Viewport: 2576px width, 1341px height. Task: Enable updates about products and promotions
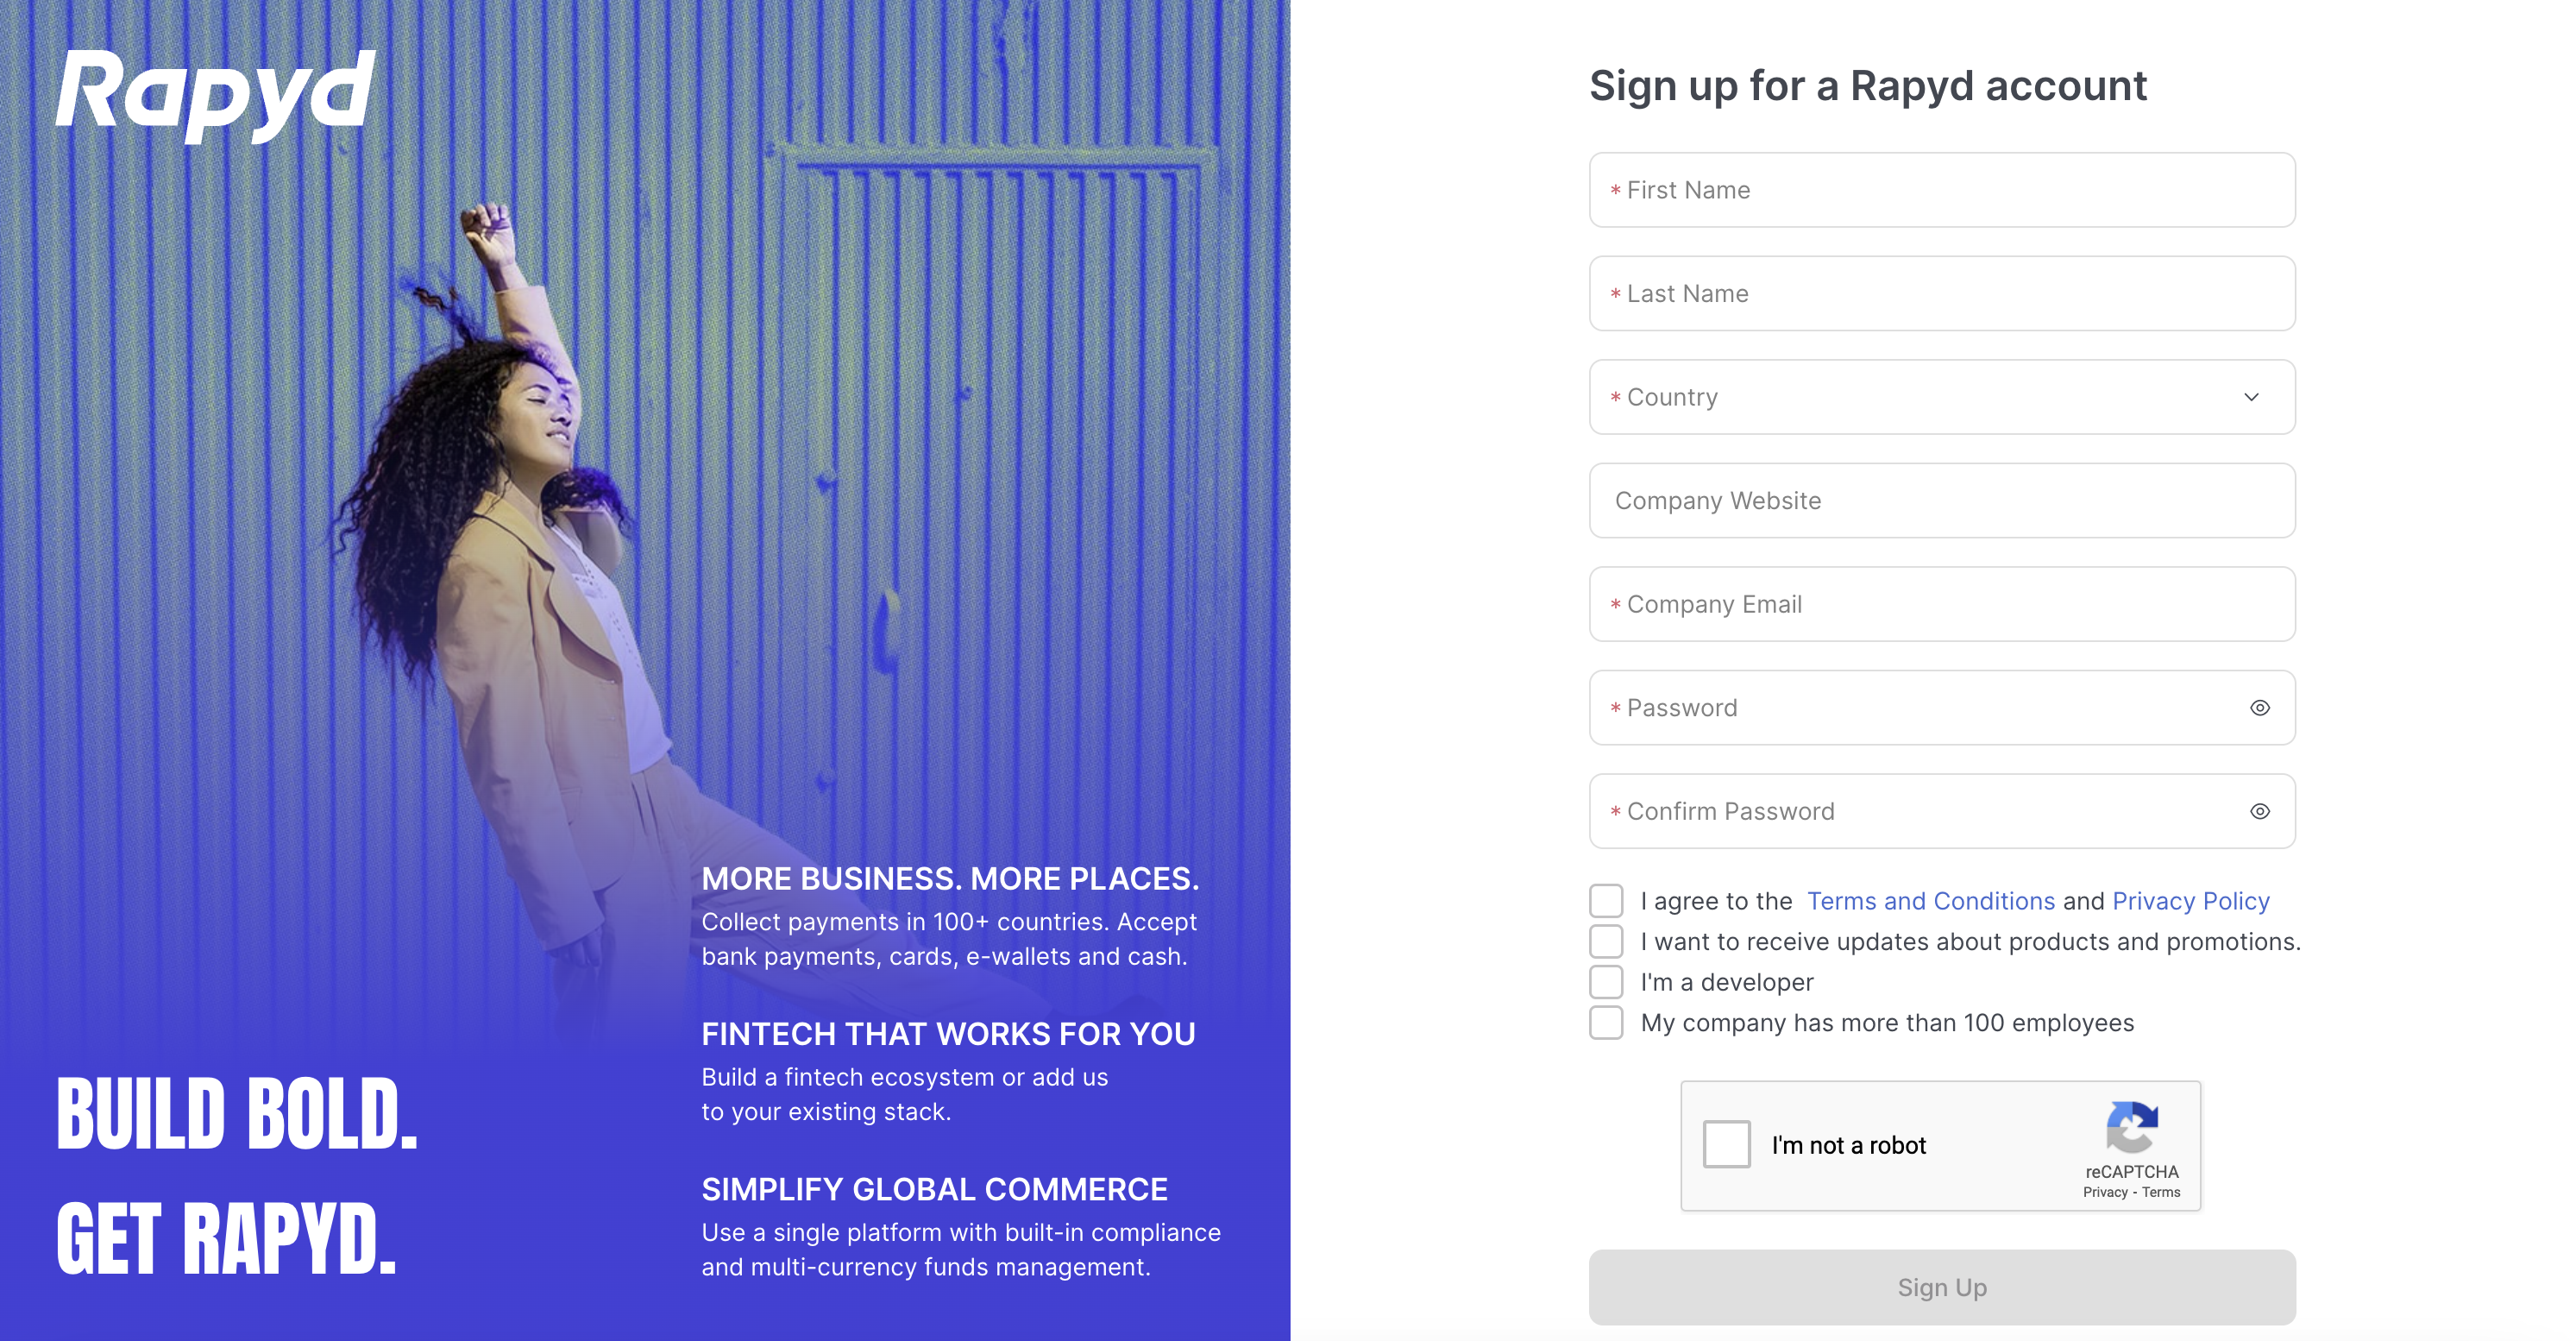[x=1606, y=941]
